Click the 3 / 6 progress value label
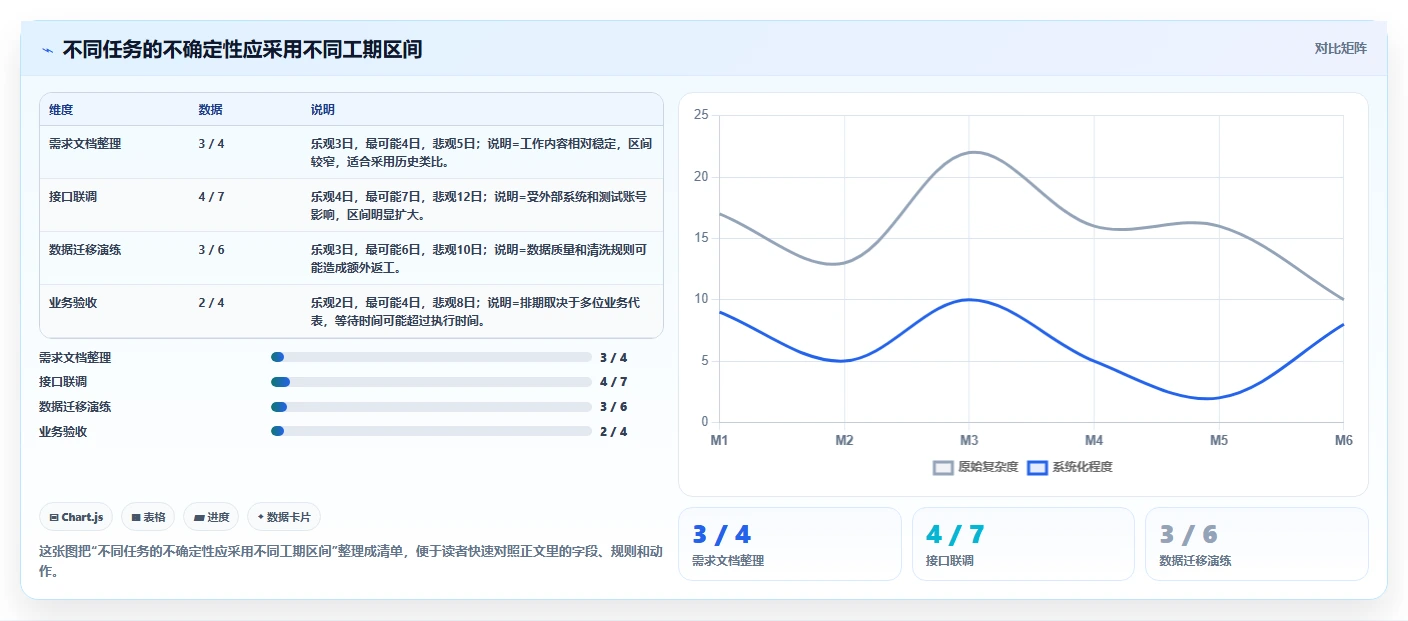This screenshot has height=621, width=1408. point(614,407)
